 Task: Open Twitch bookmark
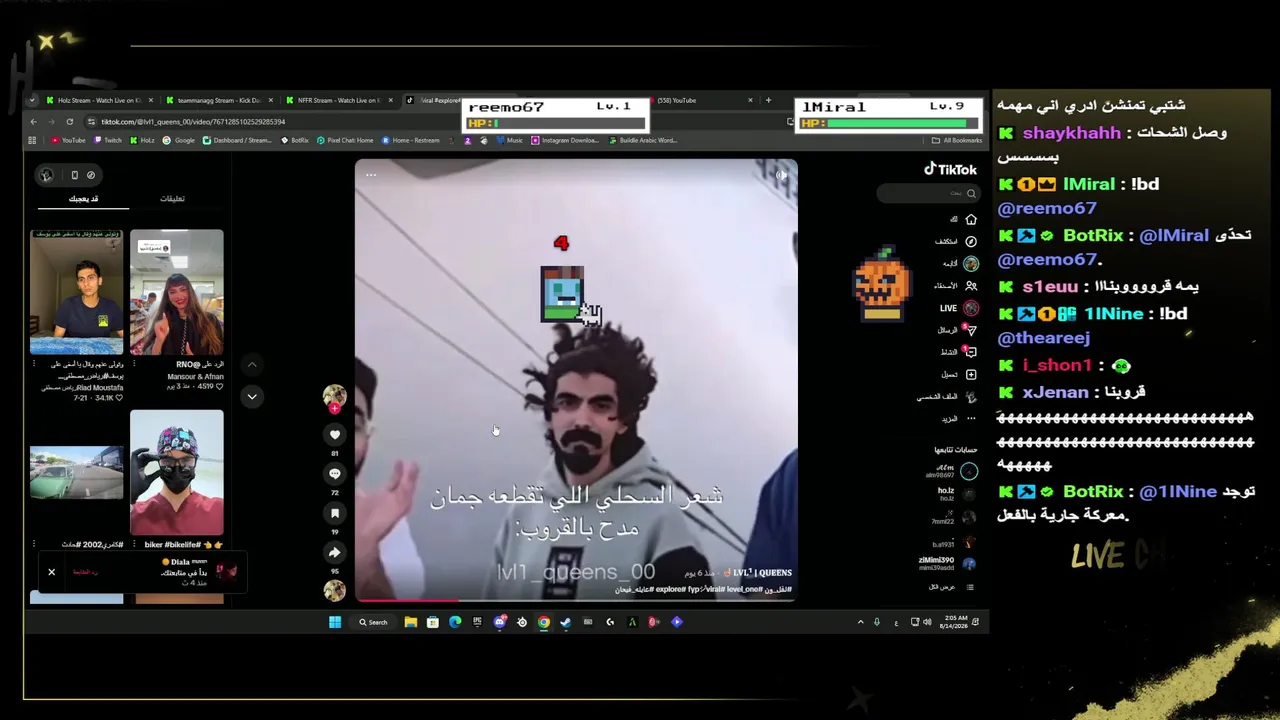[107, 140]
